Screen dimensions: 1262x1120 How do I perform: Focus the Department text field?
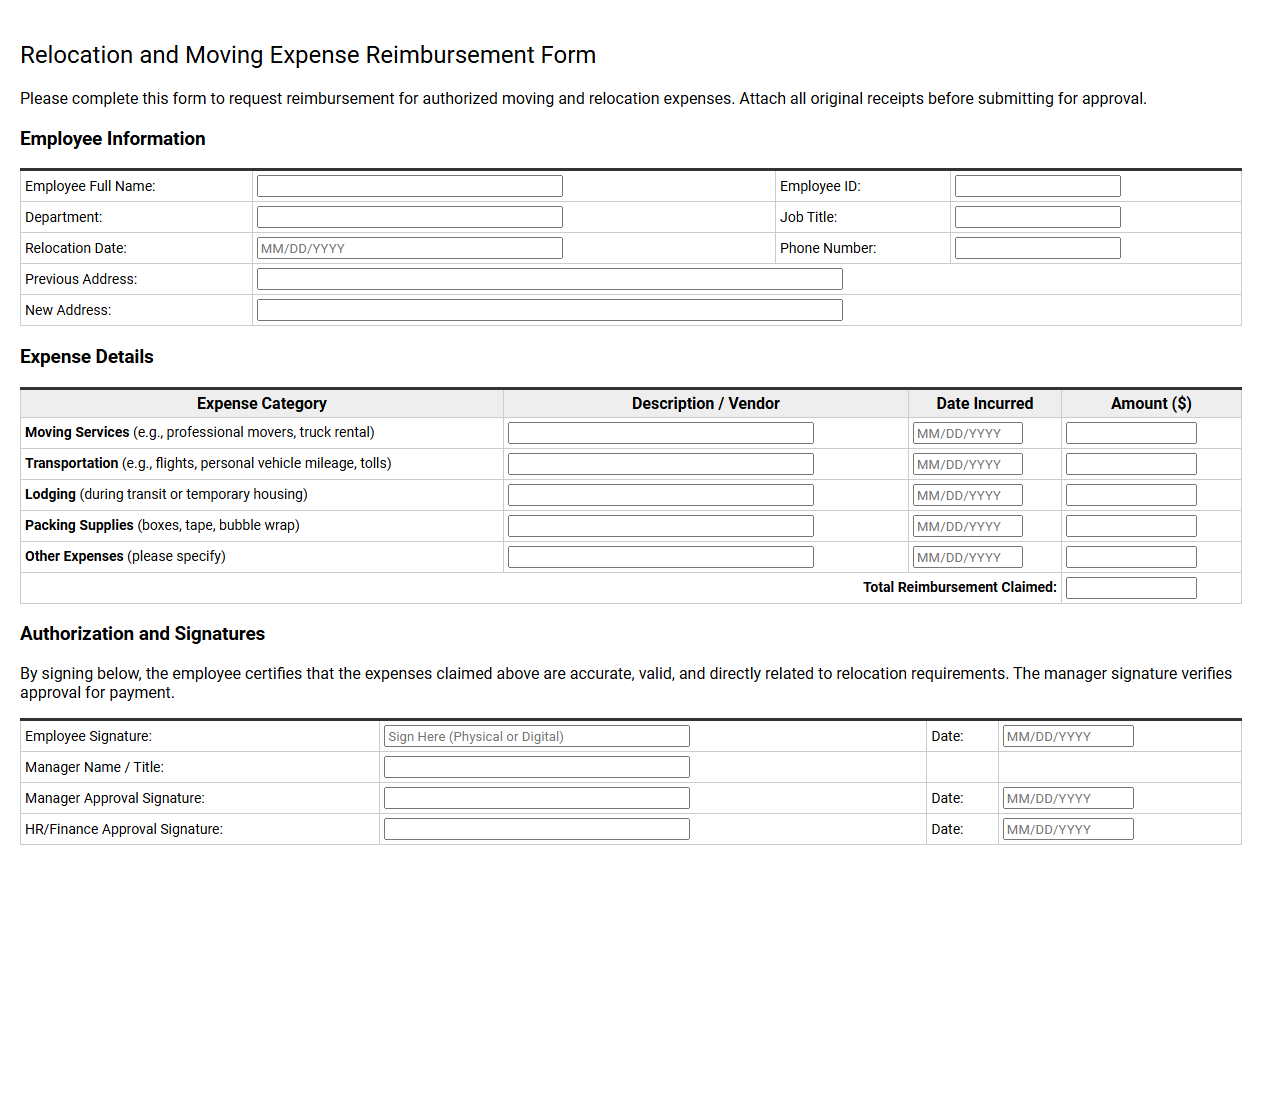click(x=410, y=217)
